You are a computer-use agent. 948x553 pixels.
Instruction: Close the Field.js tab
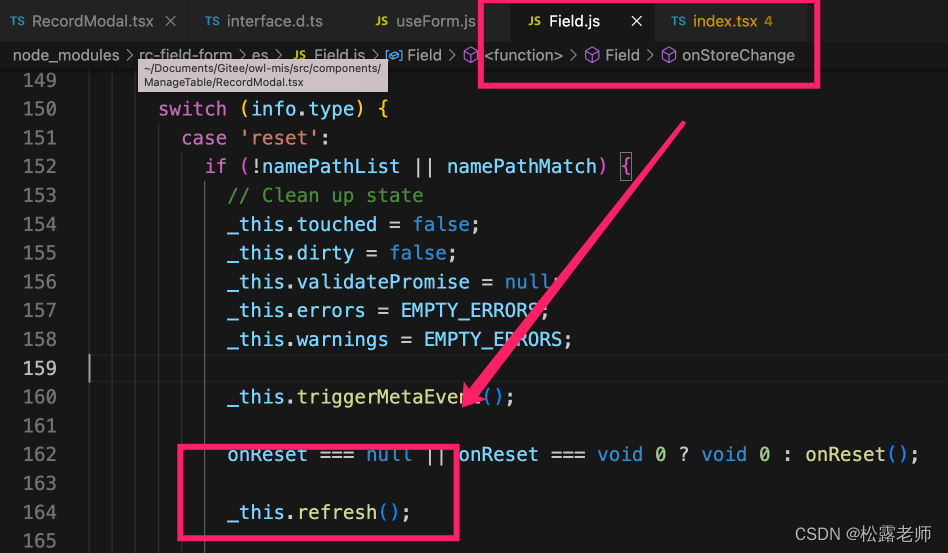637,21
